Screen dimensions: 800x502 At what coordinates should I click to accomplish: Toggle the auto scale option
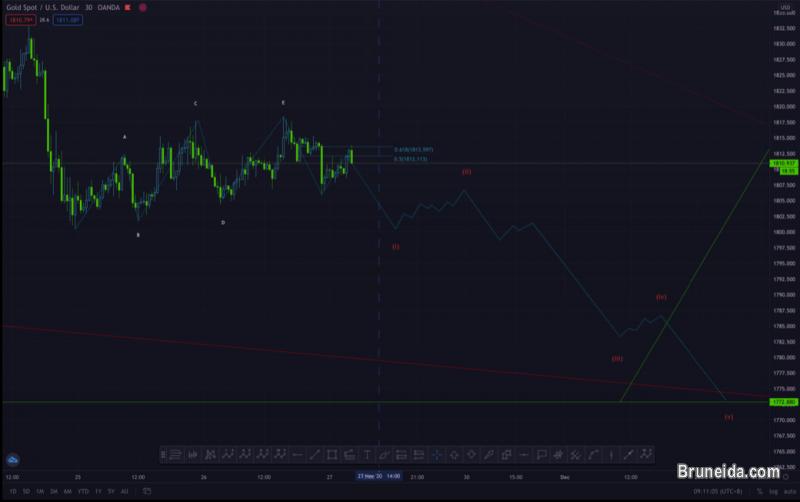coord(790,492)
